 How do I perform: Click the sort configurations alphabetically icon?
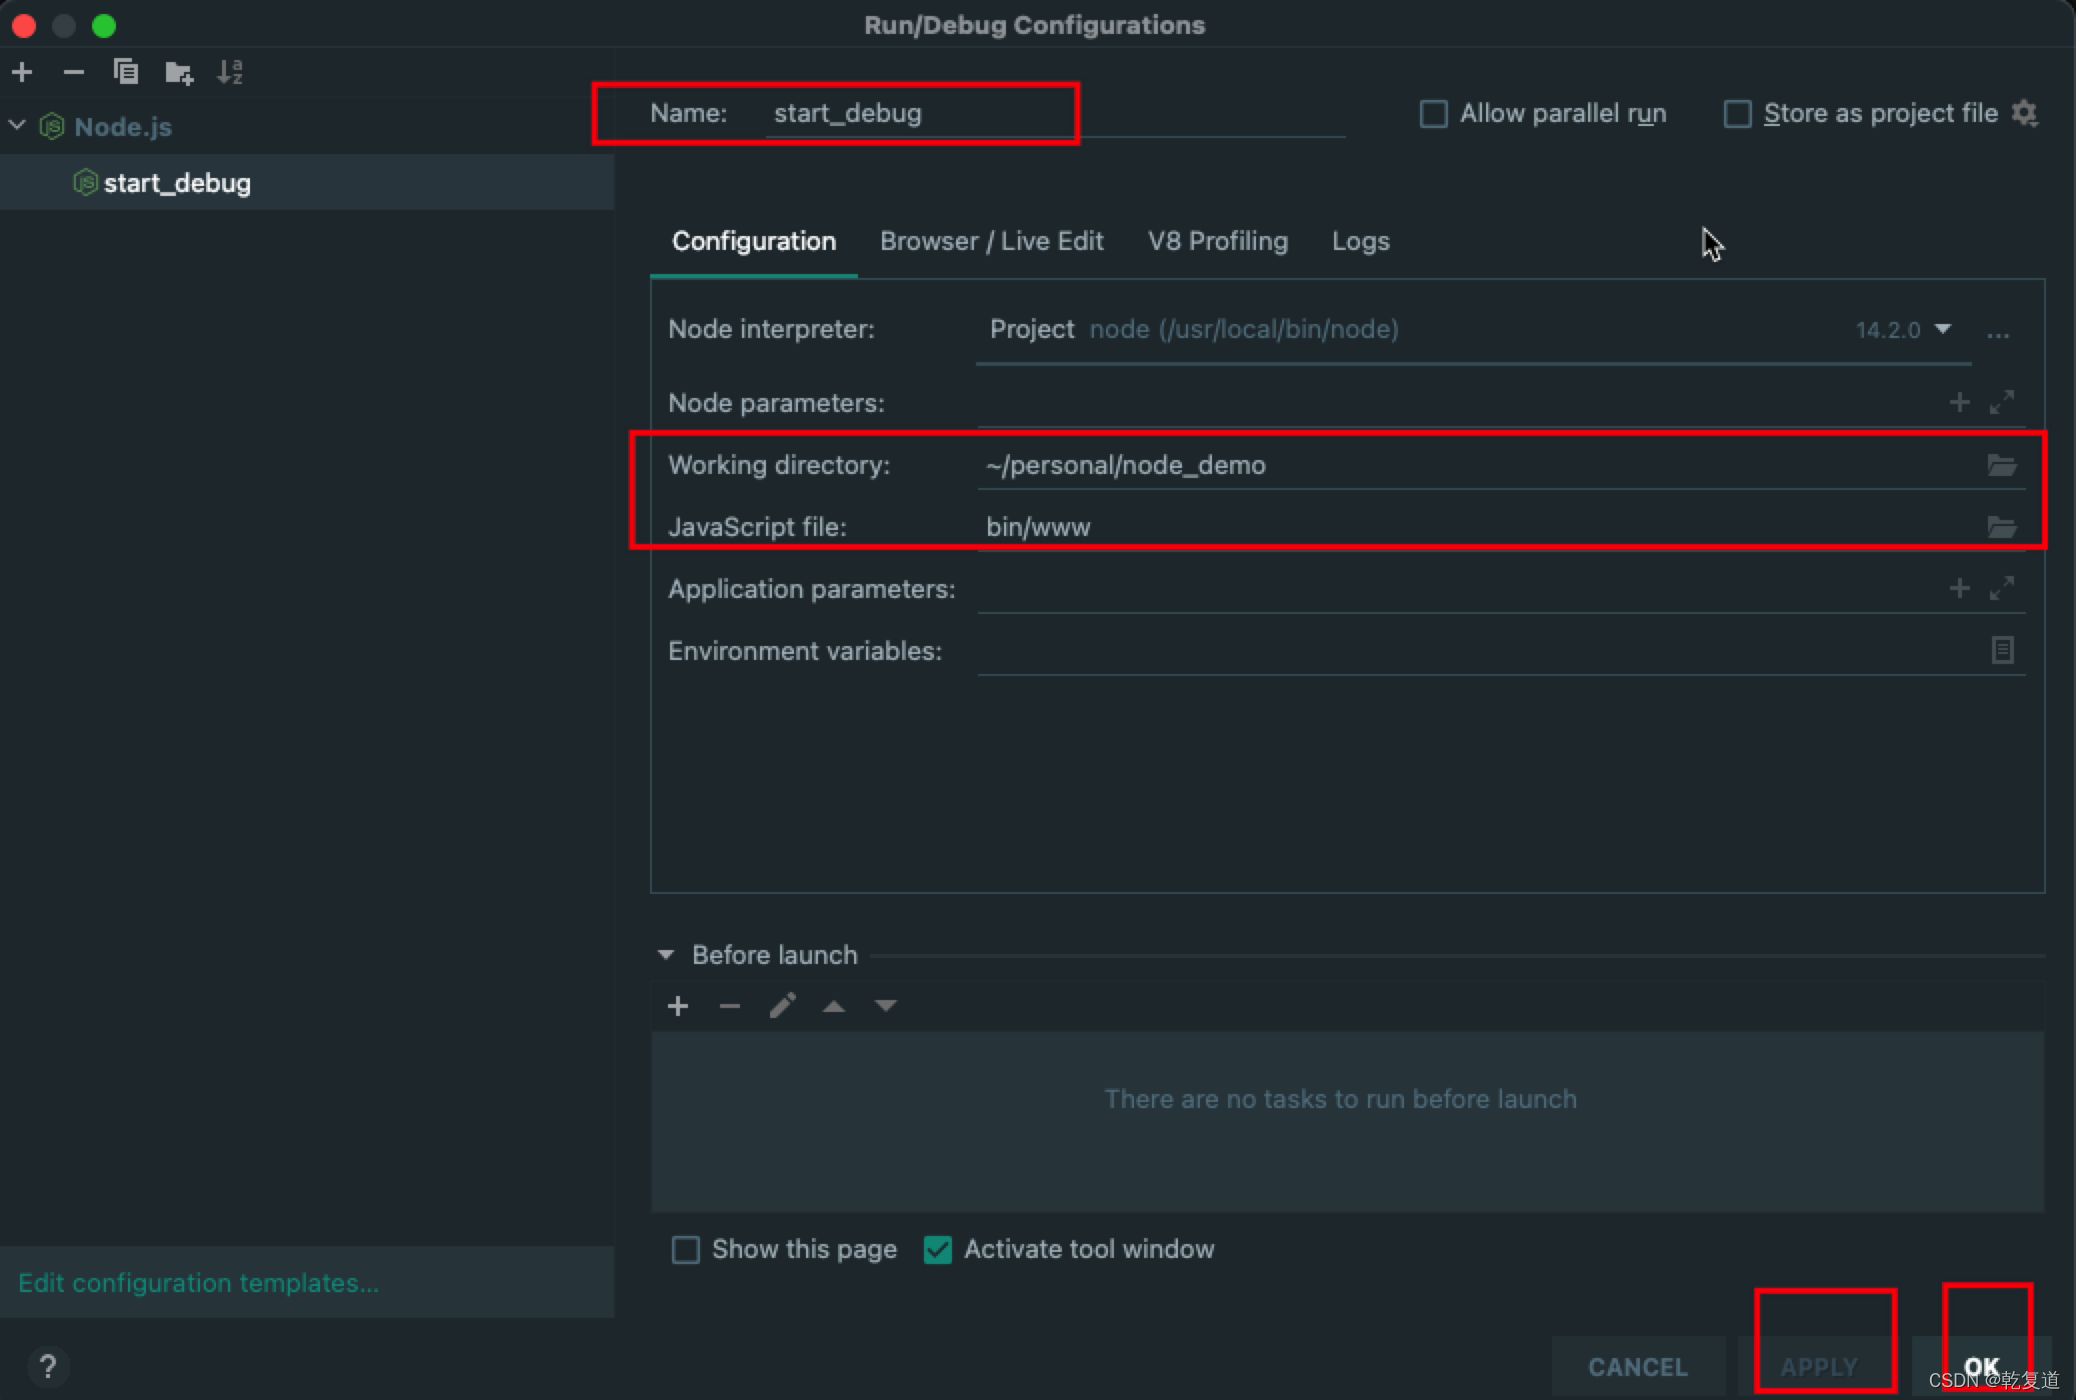coord(230,72)
